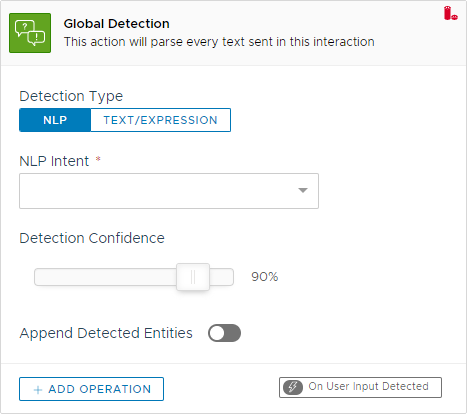The height and width of the screenshot is (414, 467).
Task: Click the On User Input Detected badge
Action: [x=360, y=387]
